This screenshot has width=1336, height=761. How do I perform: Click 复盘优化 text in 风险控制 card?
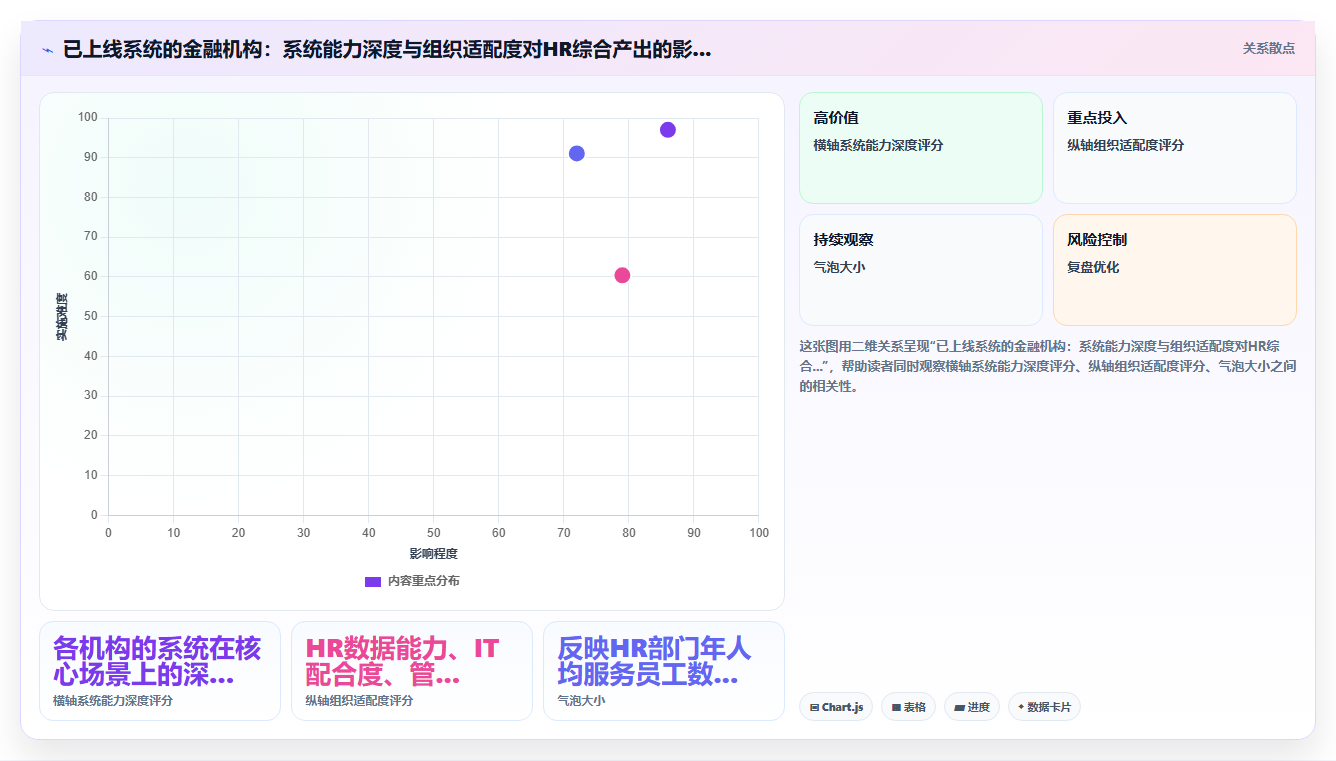[1093, 267]
